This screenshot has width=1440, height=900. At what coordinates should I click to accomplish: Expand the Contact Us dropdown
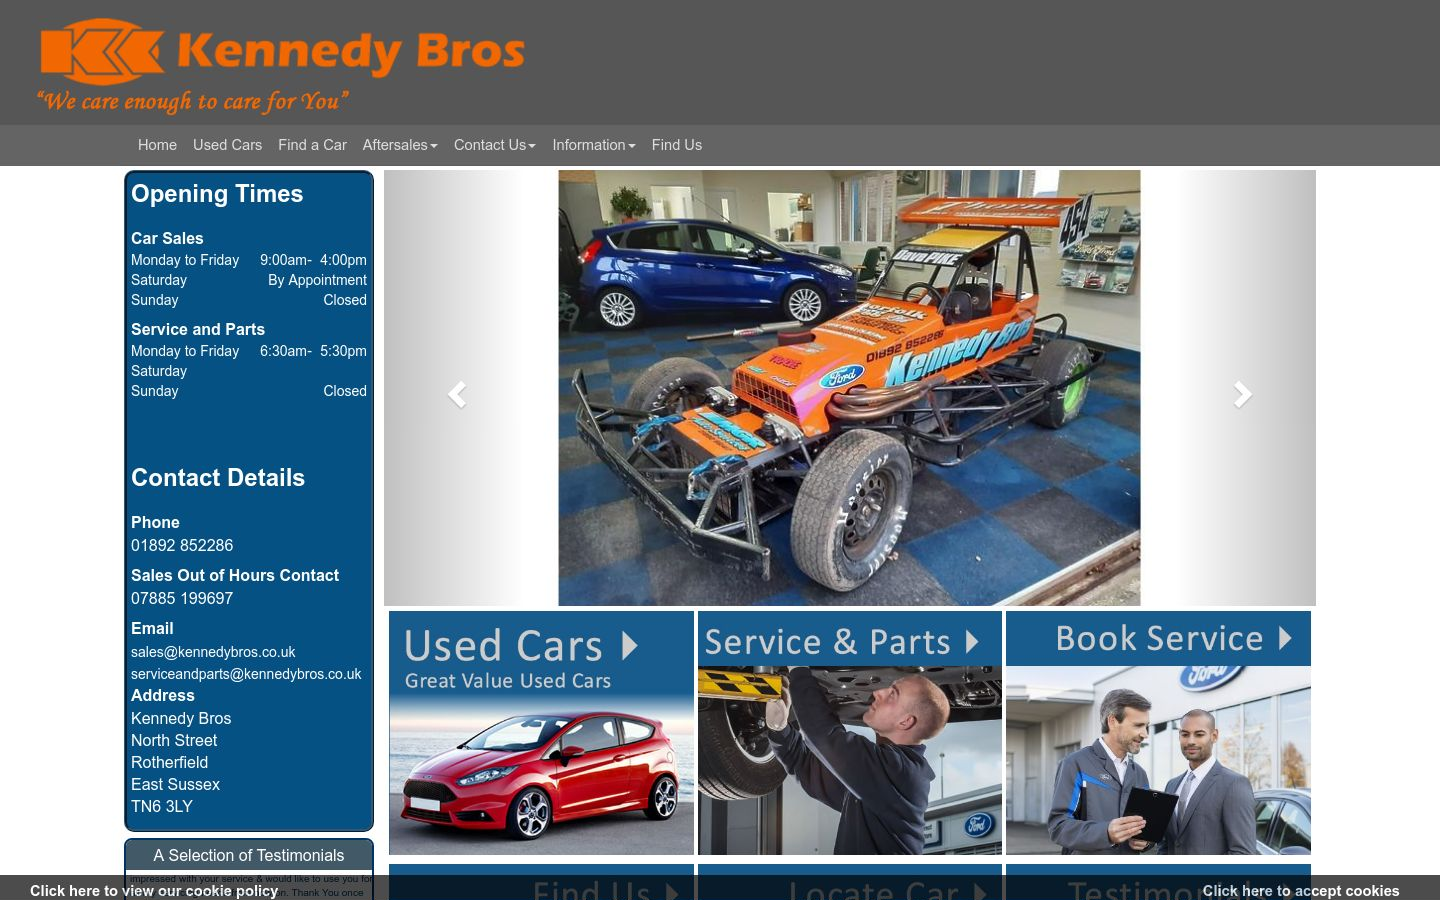(495, 145)
